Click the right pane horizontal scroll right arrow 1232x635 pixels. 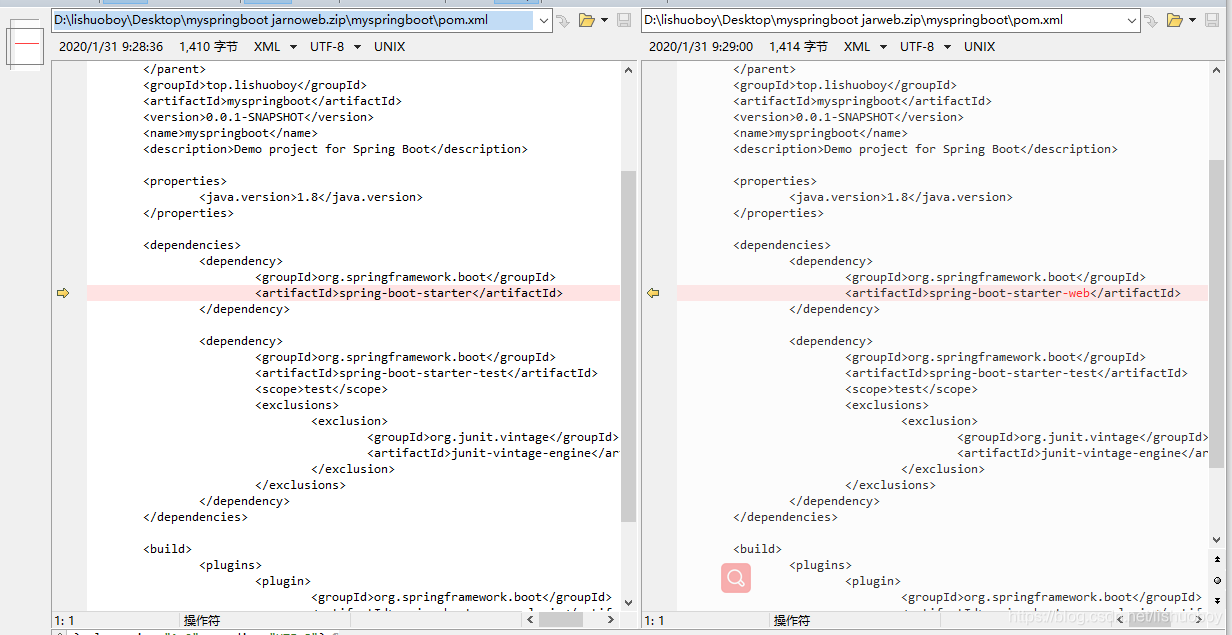1198,620
